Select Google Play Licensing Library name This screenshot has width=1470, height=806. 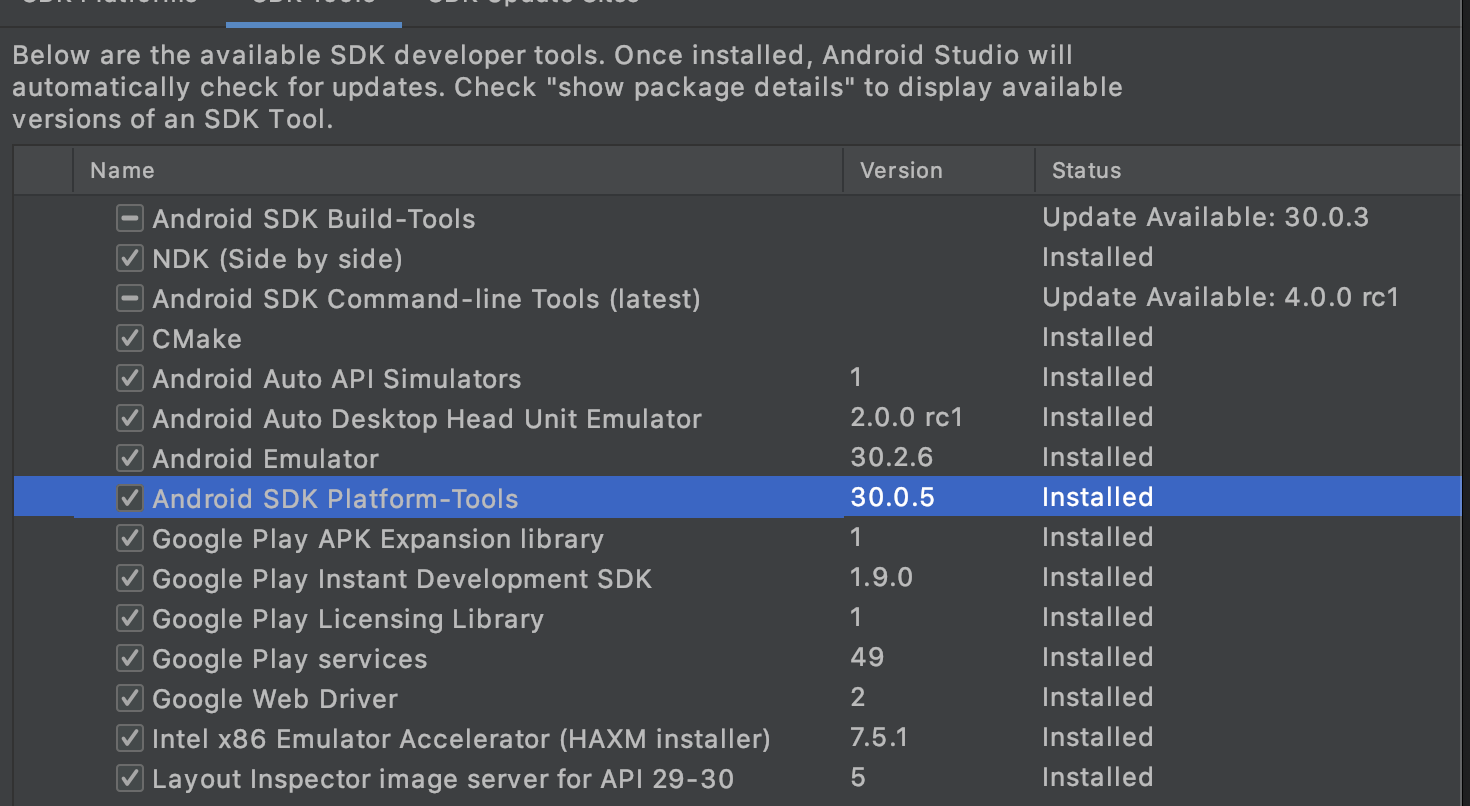(348, 619)
